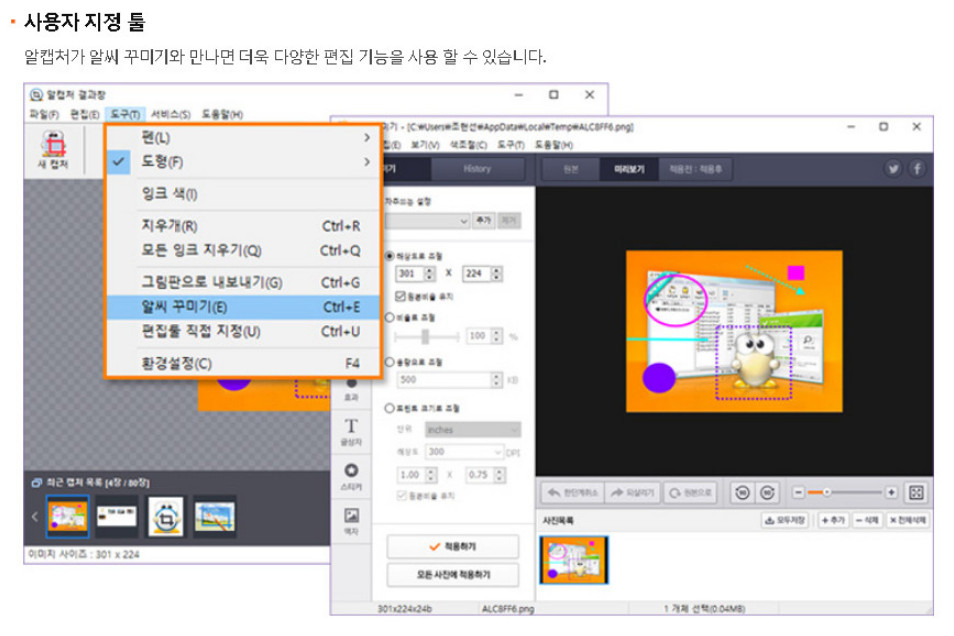Select the print size adjustment radio
954x636 pixels.
[x=390, y=408]
